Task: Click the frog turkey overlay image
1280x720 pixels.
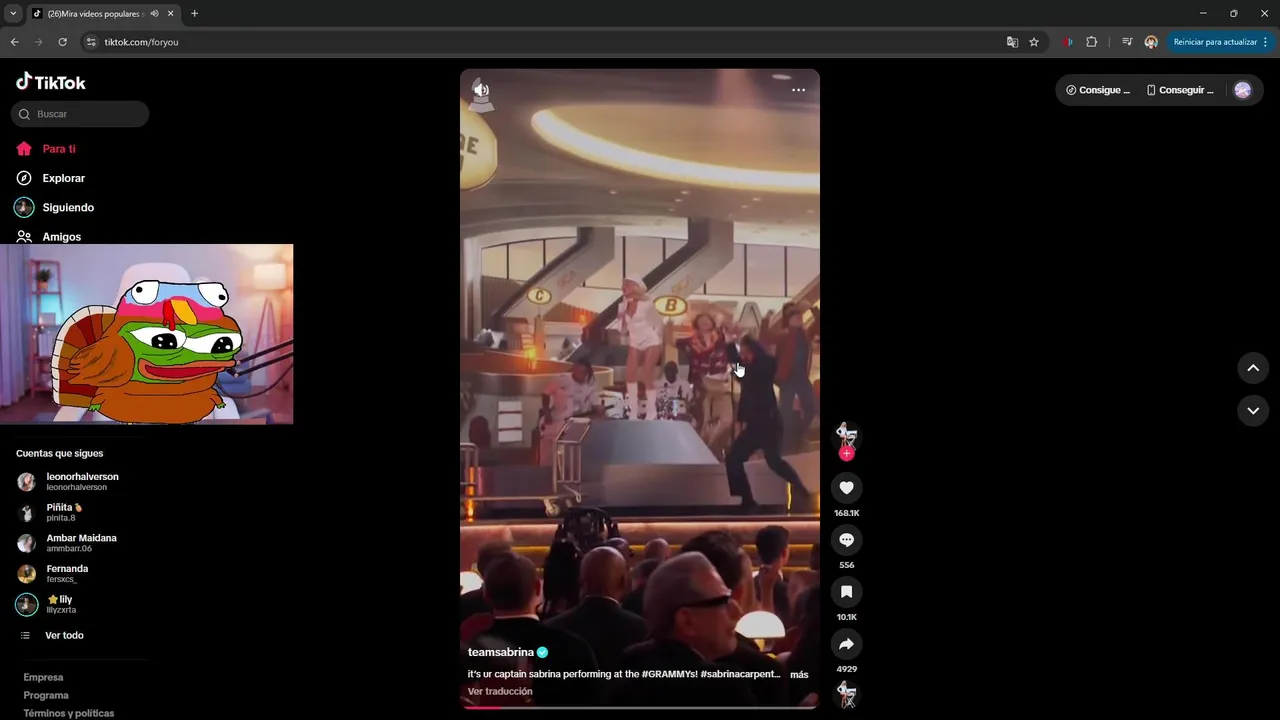Action: (146, 334)
